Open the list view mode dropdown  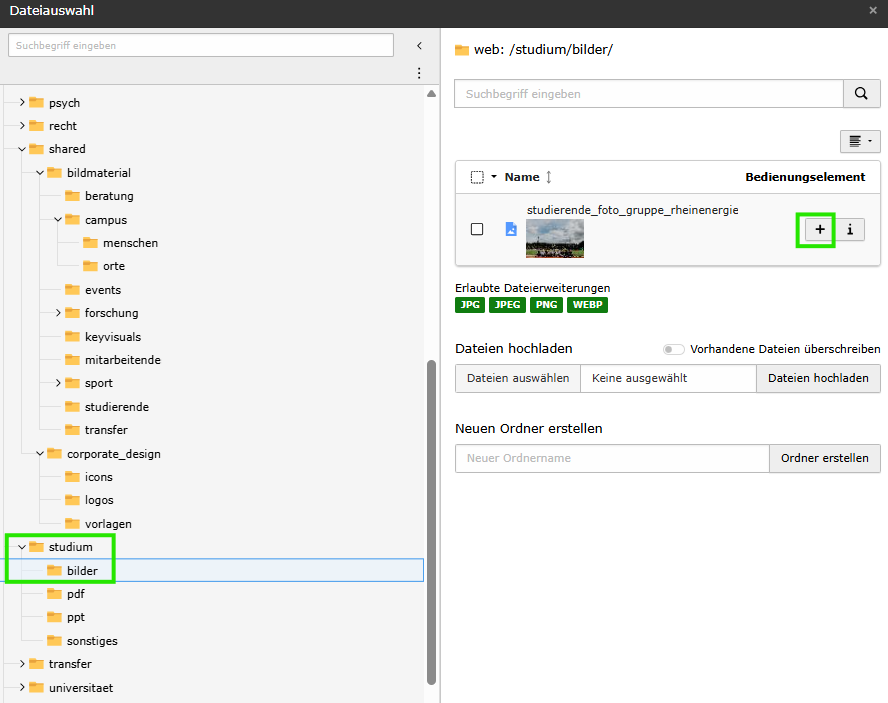[860, 141]
